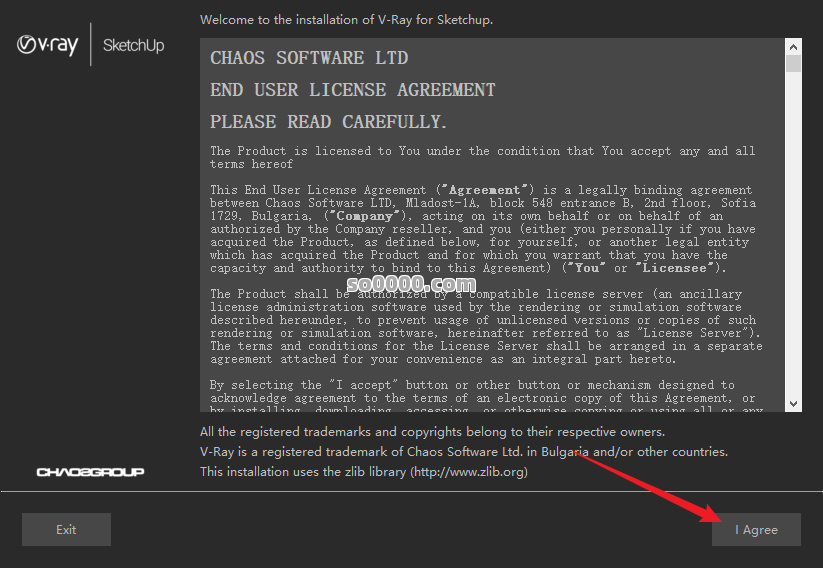Click the 'V-Ray is a registered trademark' line
This screenshot has height=568, width=823.
tap(464, 452)
